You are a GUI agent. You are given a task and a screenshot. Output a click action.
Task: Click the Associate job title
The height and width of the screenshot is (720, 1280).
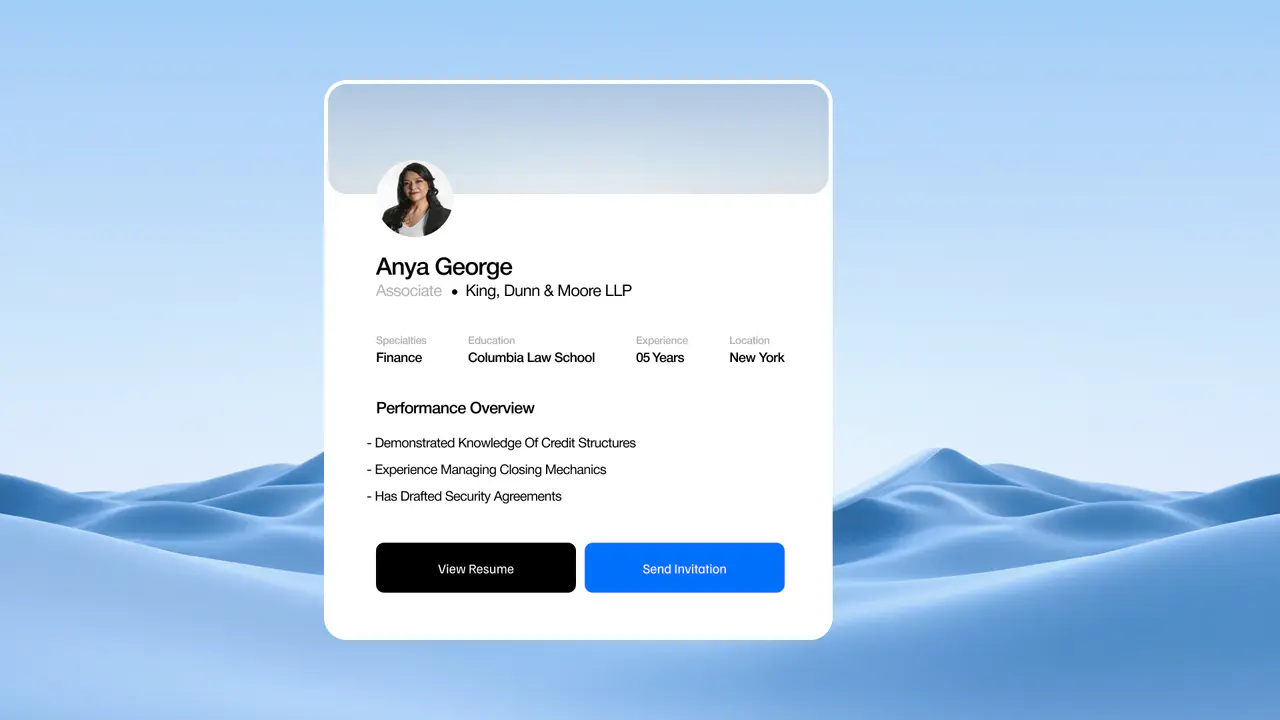pyautogui.click(x=409, y=291)
